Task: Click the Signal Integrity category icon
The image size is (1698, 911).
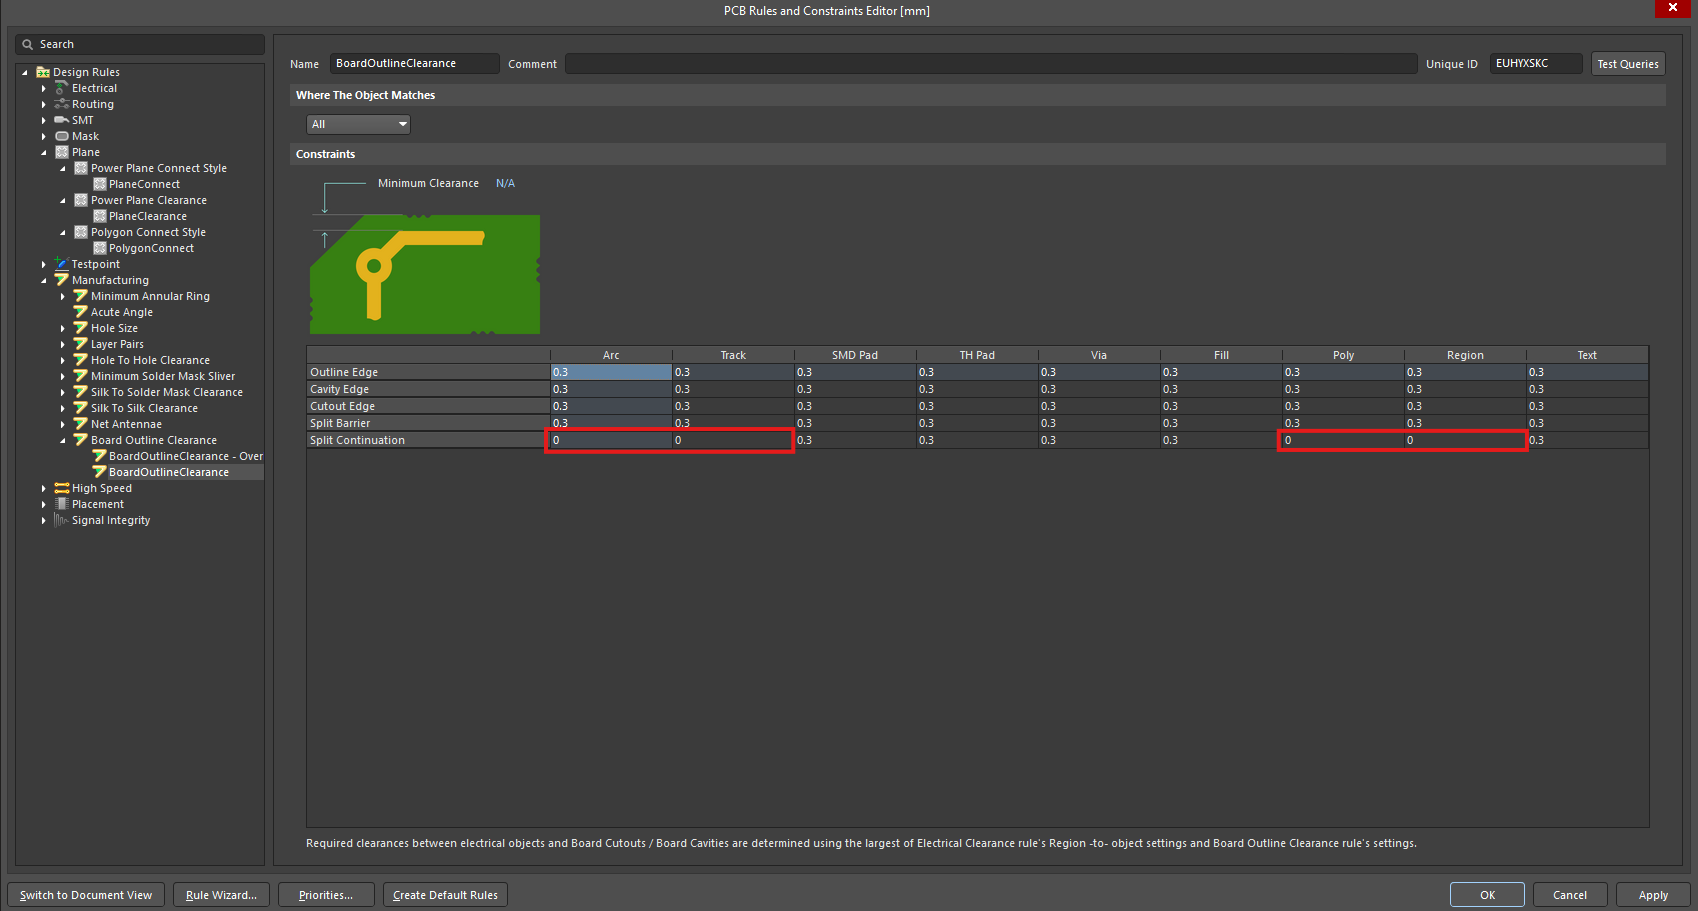Action: point(62,520)
